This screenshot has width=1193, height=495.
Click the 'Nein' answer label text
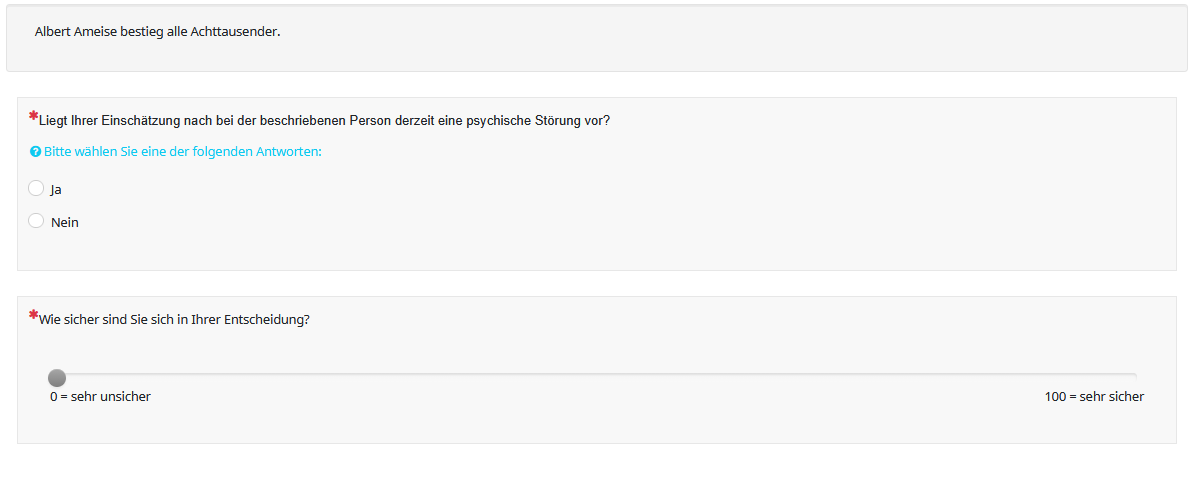click(x=65, y=222)
